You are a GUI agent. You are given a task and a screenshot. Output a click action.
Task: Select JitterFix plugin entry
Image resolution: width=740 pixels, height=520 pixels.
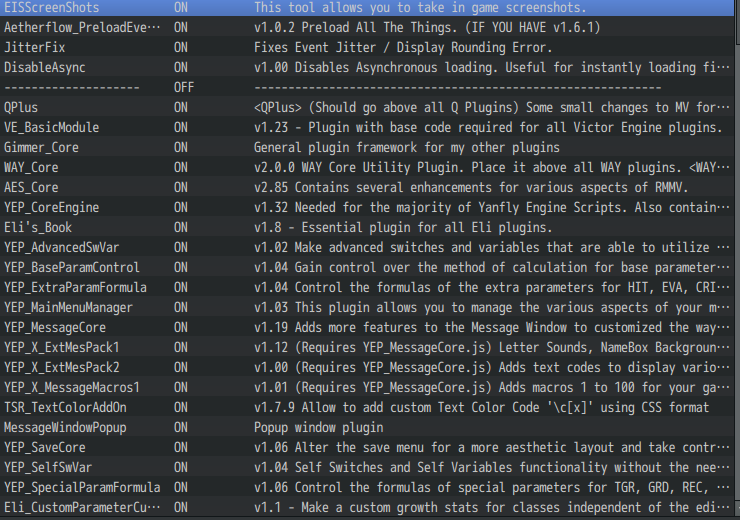click(x=34, y=47)
